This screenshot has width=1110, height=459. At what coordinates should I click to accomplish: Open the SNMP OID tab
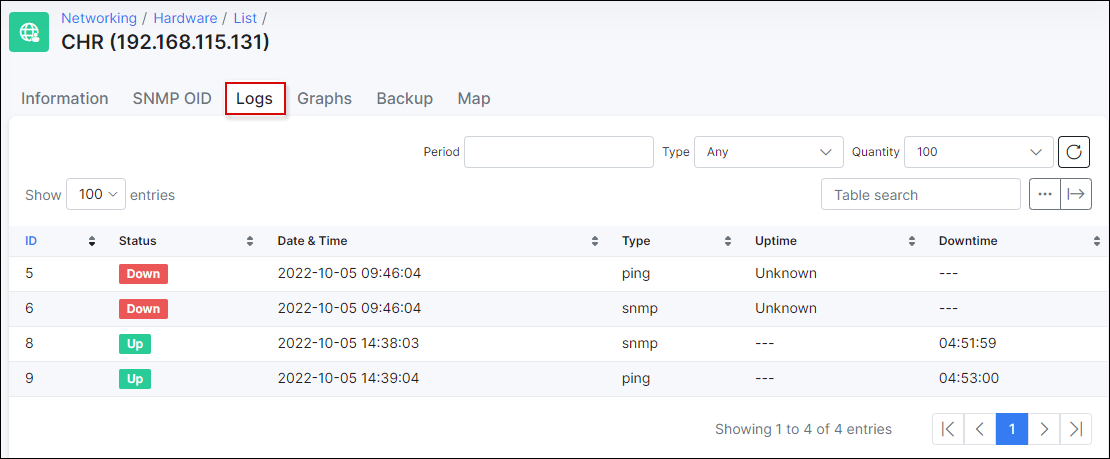172,98
